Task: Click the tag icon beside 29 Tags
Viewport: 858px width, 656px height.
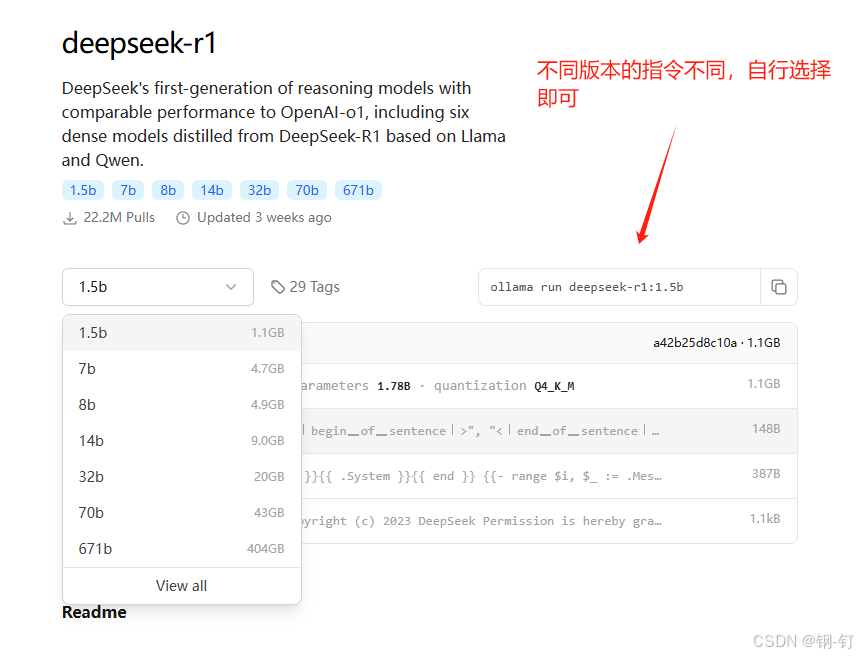Action: [x=278, y=287]
